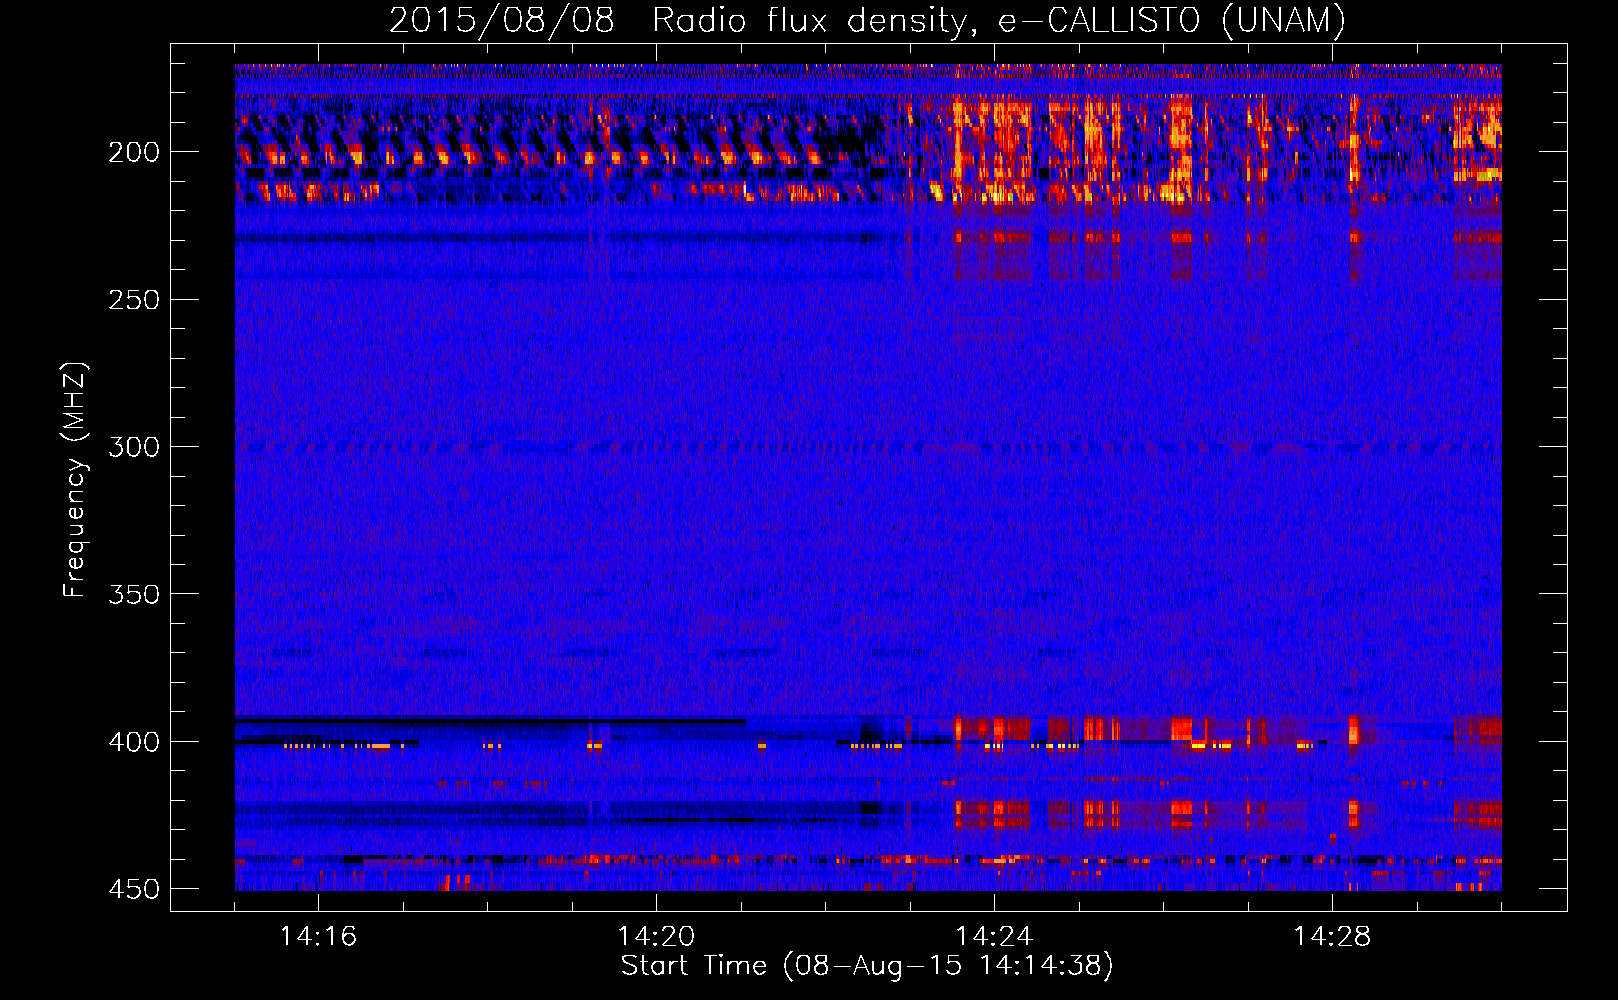
Task: Click the Frequency (MHZ) axis label
Action: tap(75, 480)
